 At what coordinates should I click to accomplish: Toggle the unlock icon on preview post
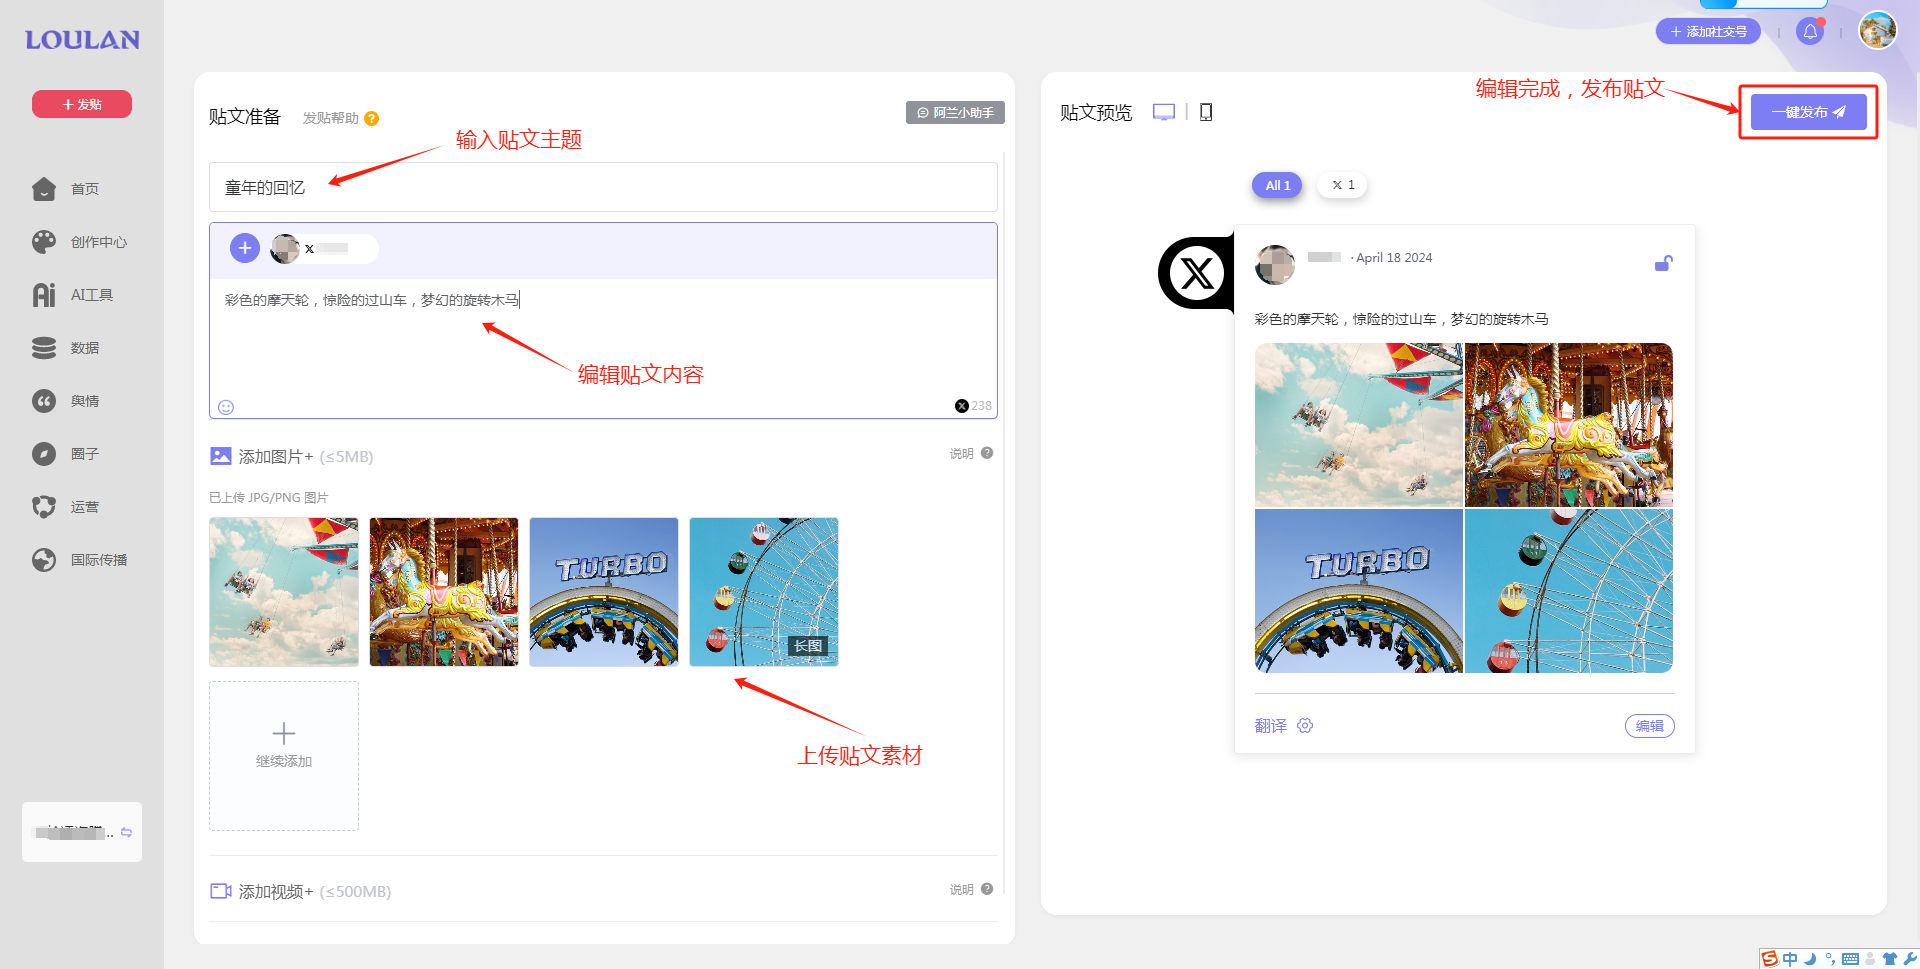pos(1663,263)
